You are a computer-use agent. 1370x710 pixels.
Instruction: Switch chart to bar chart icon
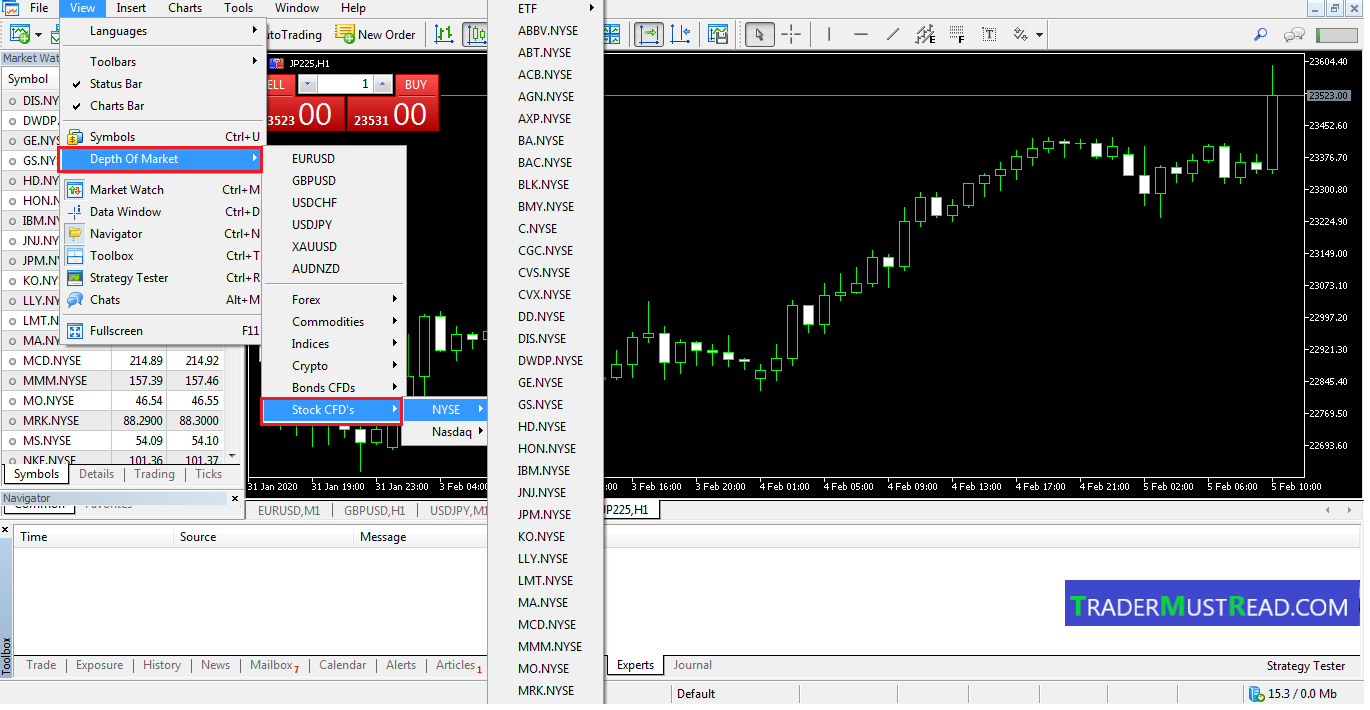(x=444, y=35)
